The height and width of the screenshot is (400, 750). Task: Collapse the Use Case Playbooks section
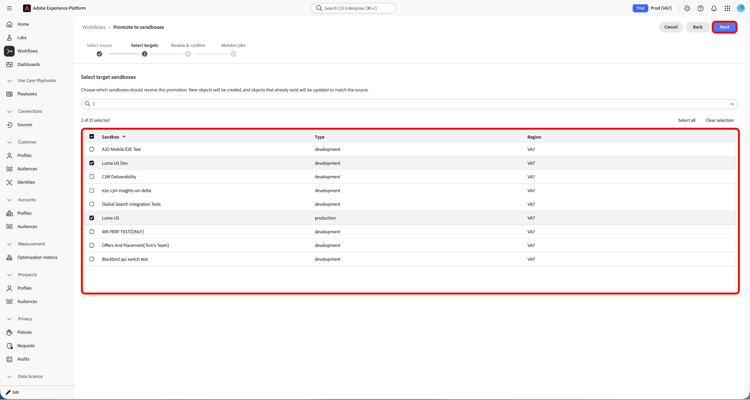(x=9, y=81)
